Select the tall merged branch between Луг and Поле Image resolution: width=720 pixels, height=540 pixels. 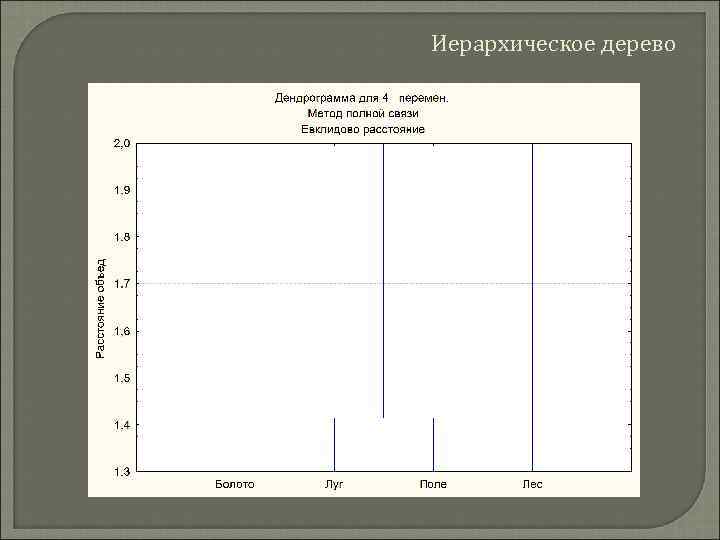coord(383,281)
